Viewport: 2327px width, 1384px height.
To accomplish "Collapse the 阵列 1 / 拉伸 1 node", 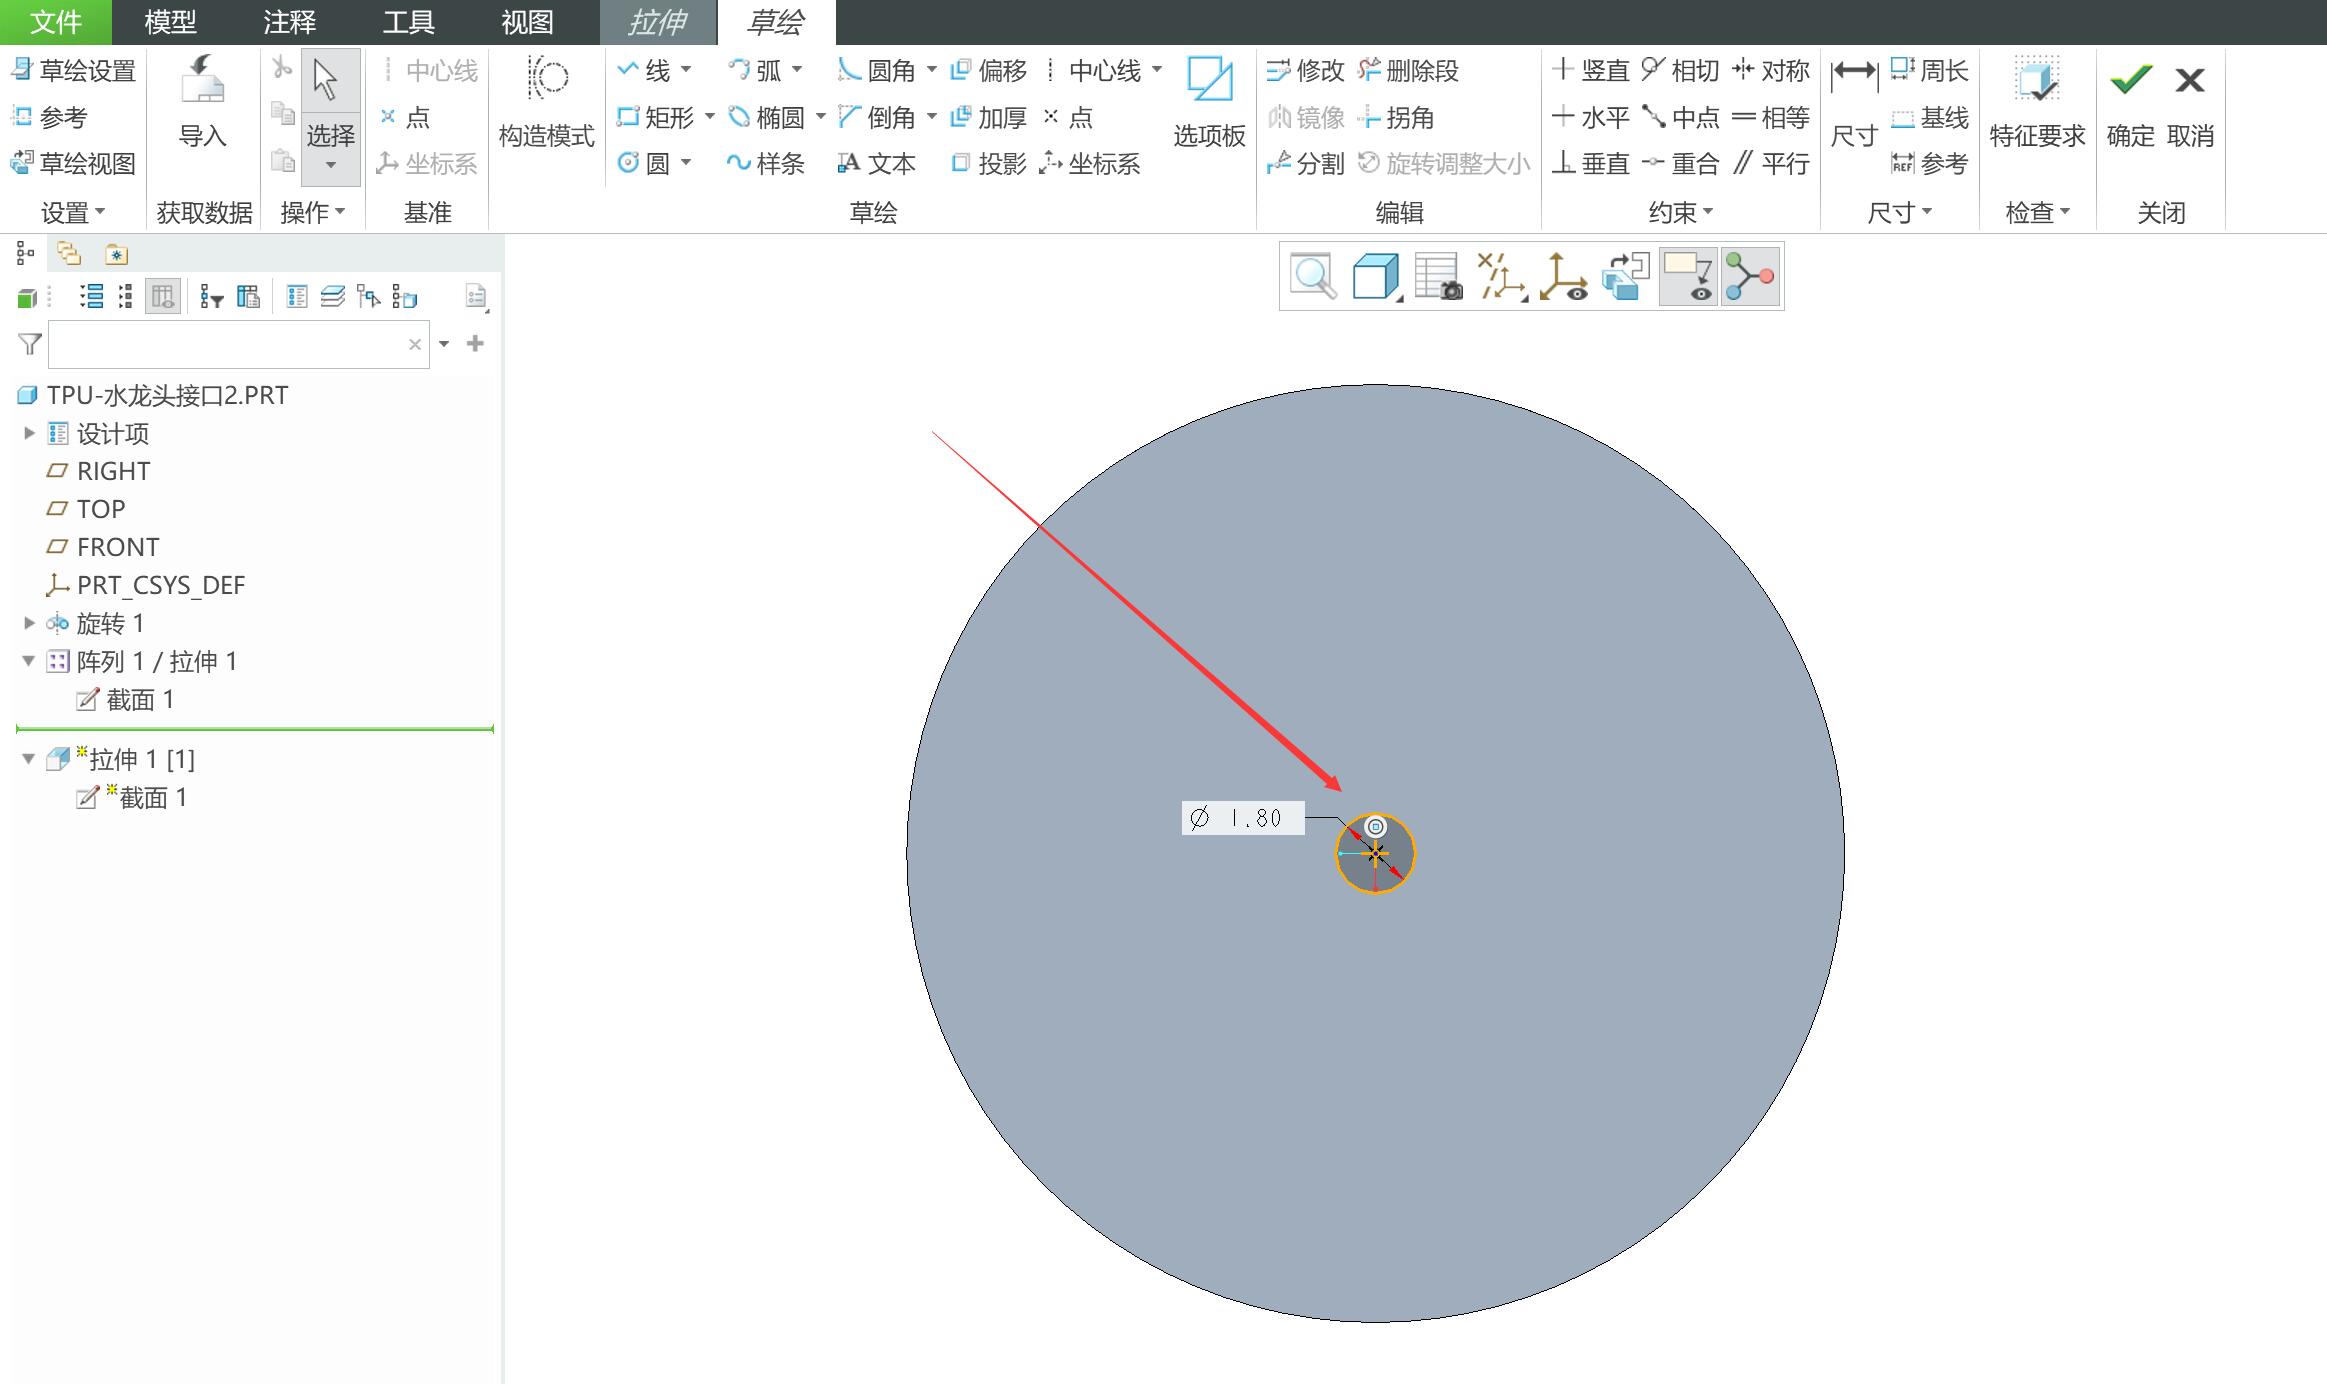I will tap(29, 661).
